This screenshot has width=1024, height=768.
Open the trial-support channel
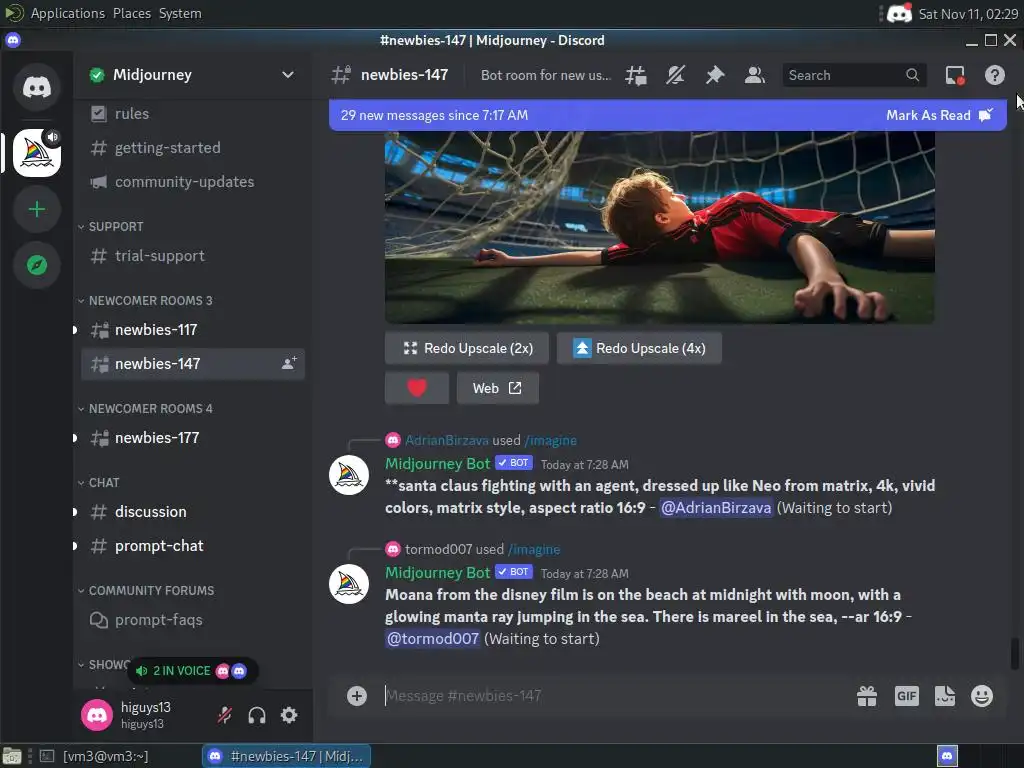[193, 255]
